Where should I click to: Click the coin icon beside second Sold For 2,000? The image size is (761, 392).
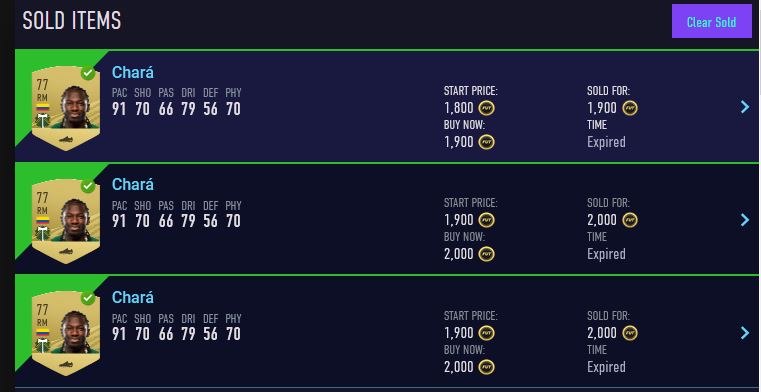630,220
